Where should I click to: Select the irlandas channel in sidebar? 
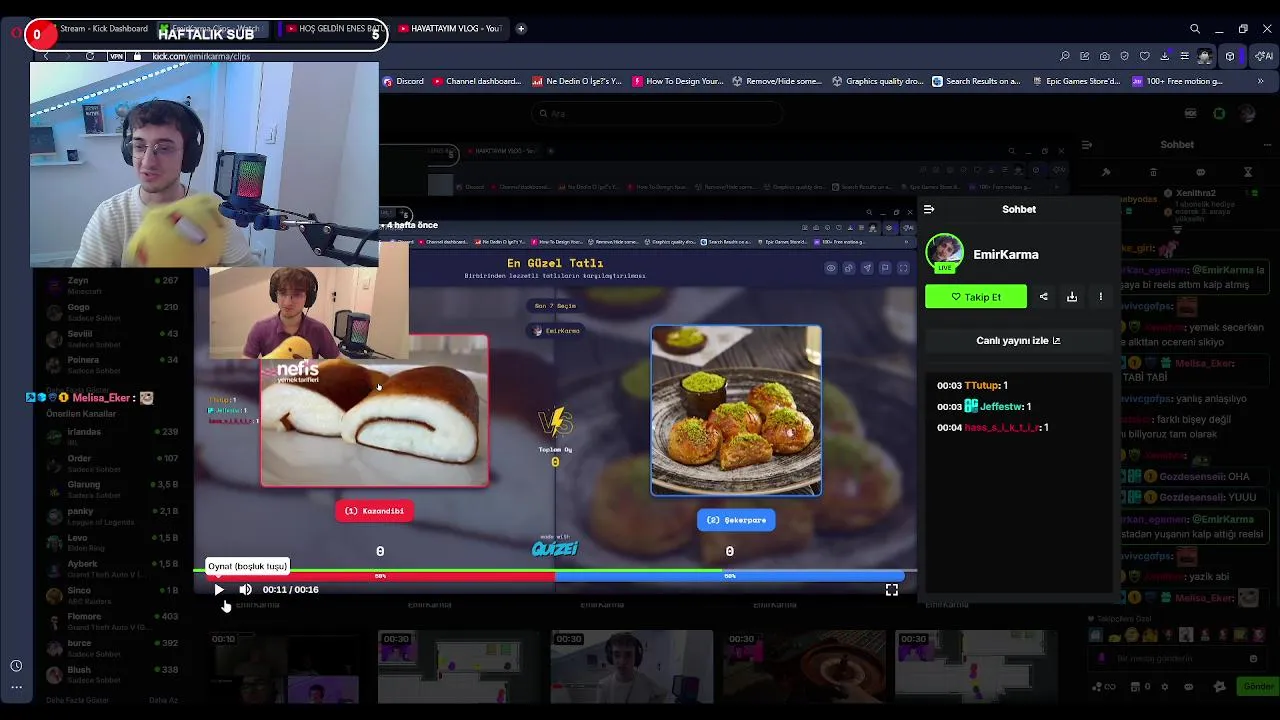[x=112, y=437]
